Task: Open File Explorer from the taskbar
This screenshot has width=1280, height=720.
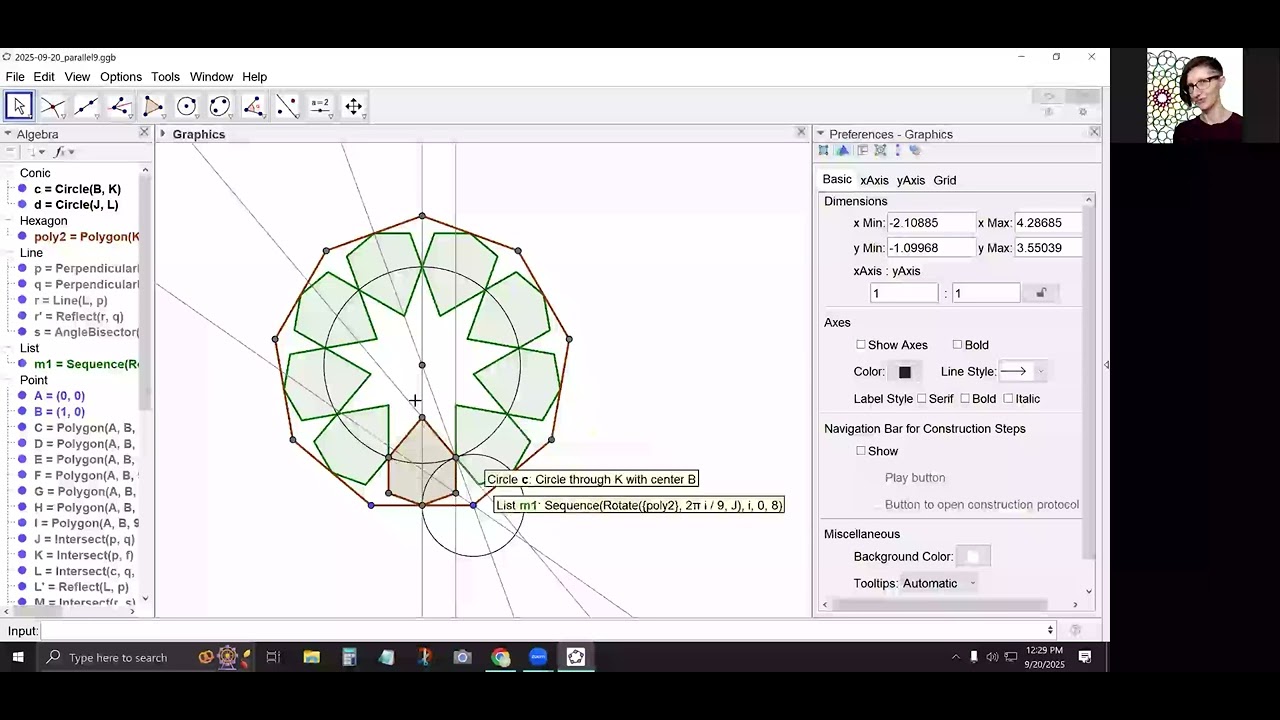Action: click(x=312, y=657)
